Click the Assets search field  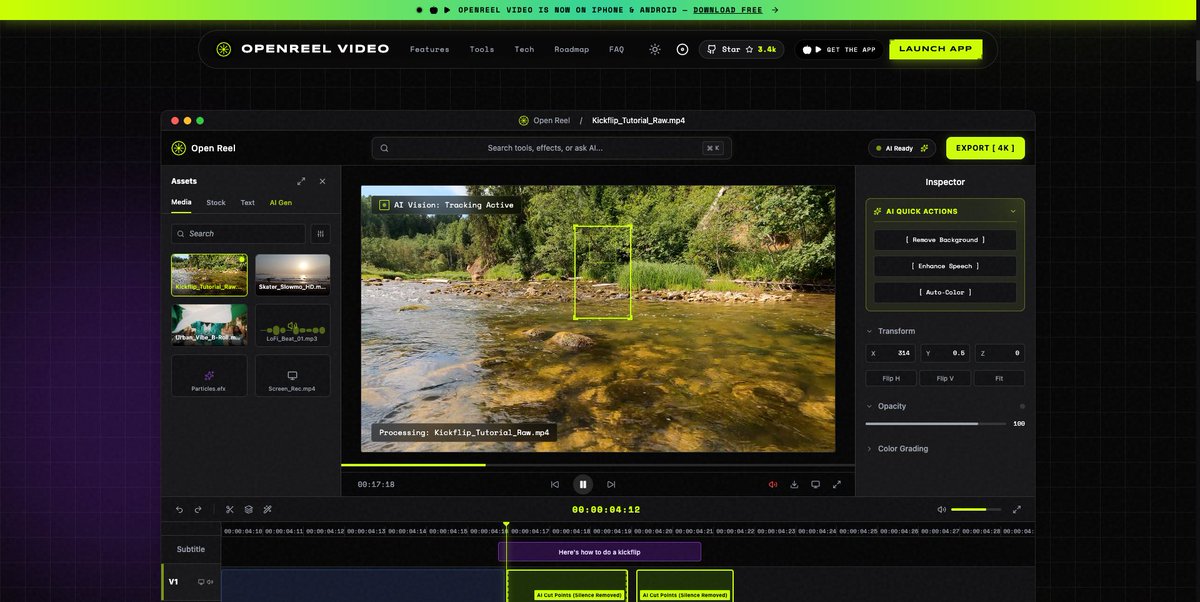click(x=238, y=233)
